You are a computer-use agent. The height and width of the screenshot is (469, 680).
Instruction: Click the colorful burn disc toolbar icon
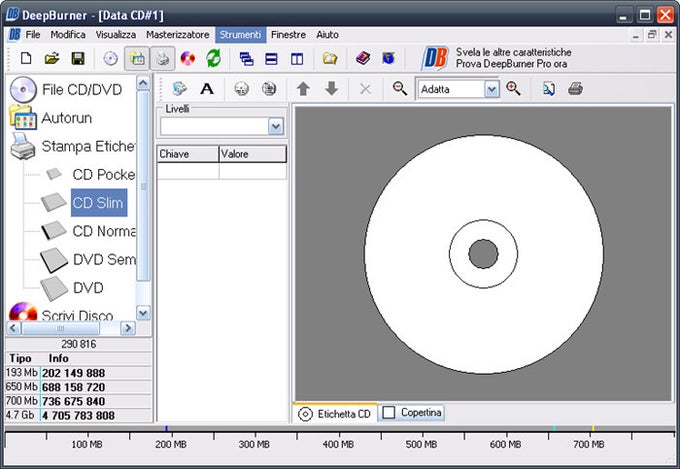(188, 58)
